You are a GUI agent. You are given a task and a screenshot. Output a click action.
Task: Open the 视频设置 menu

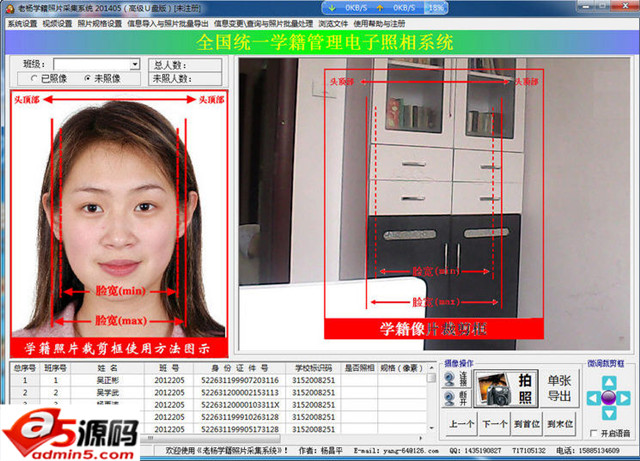[x=57, y=22]
